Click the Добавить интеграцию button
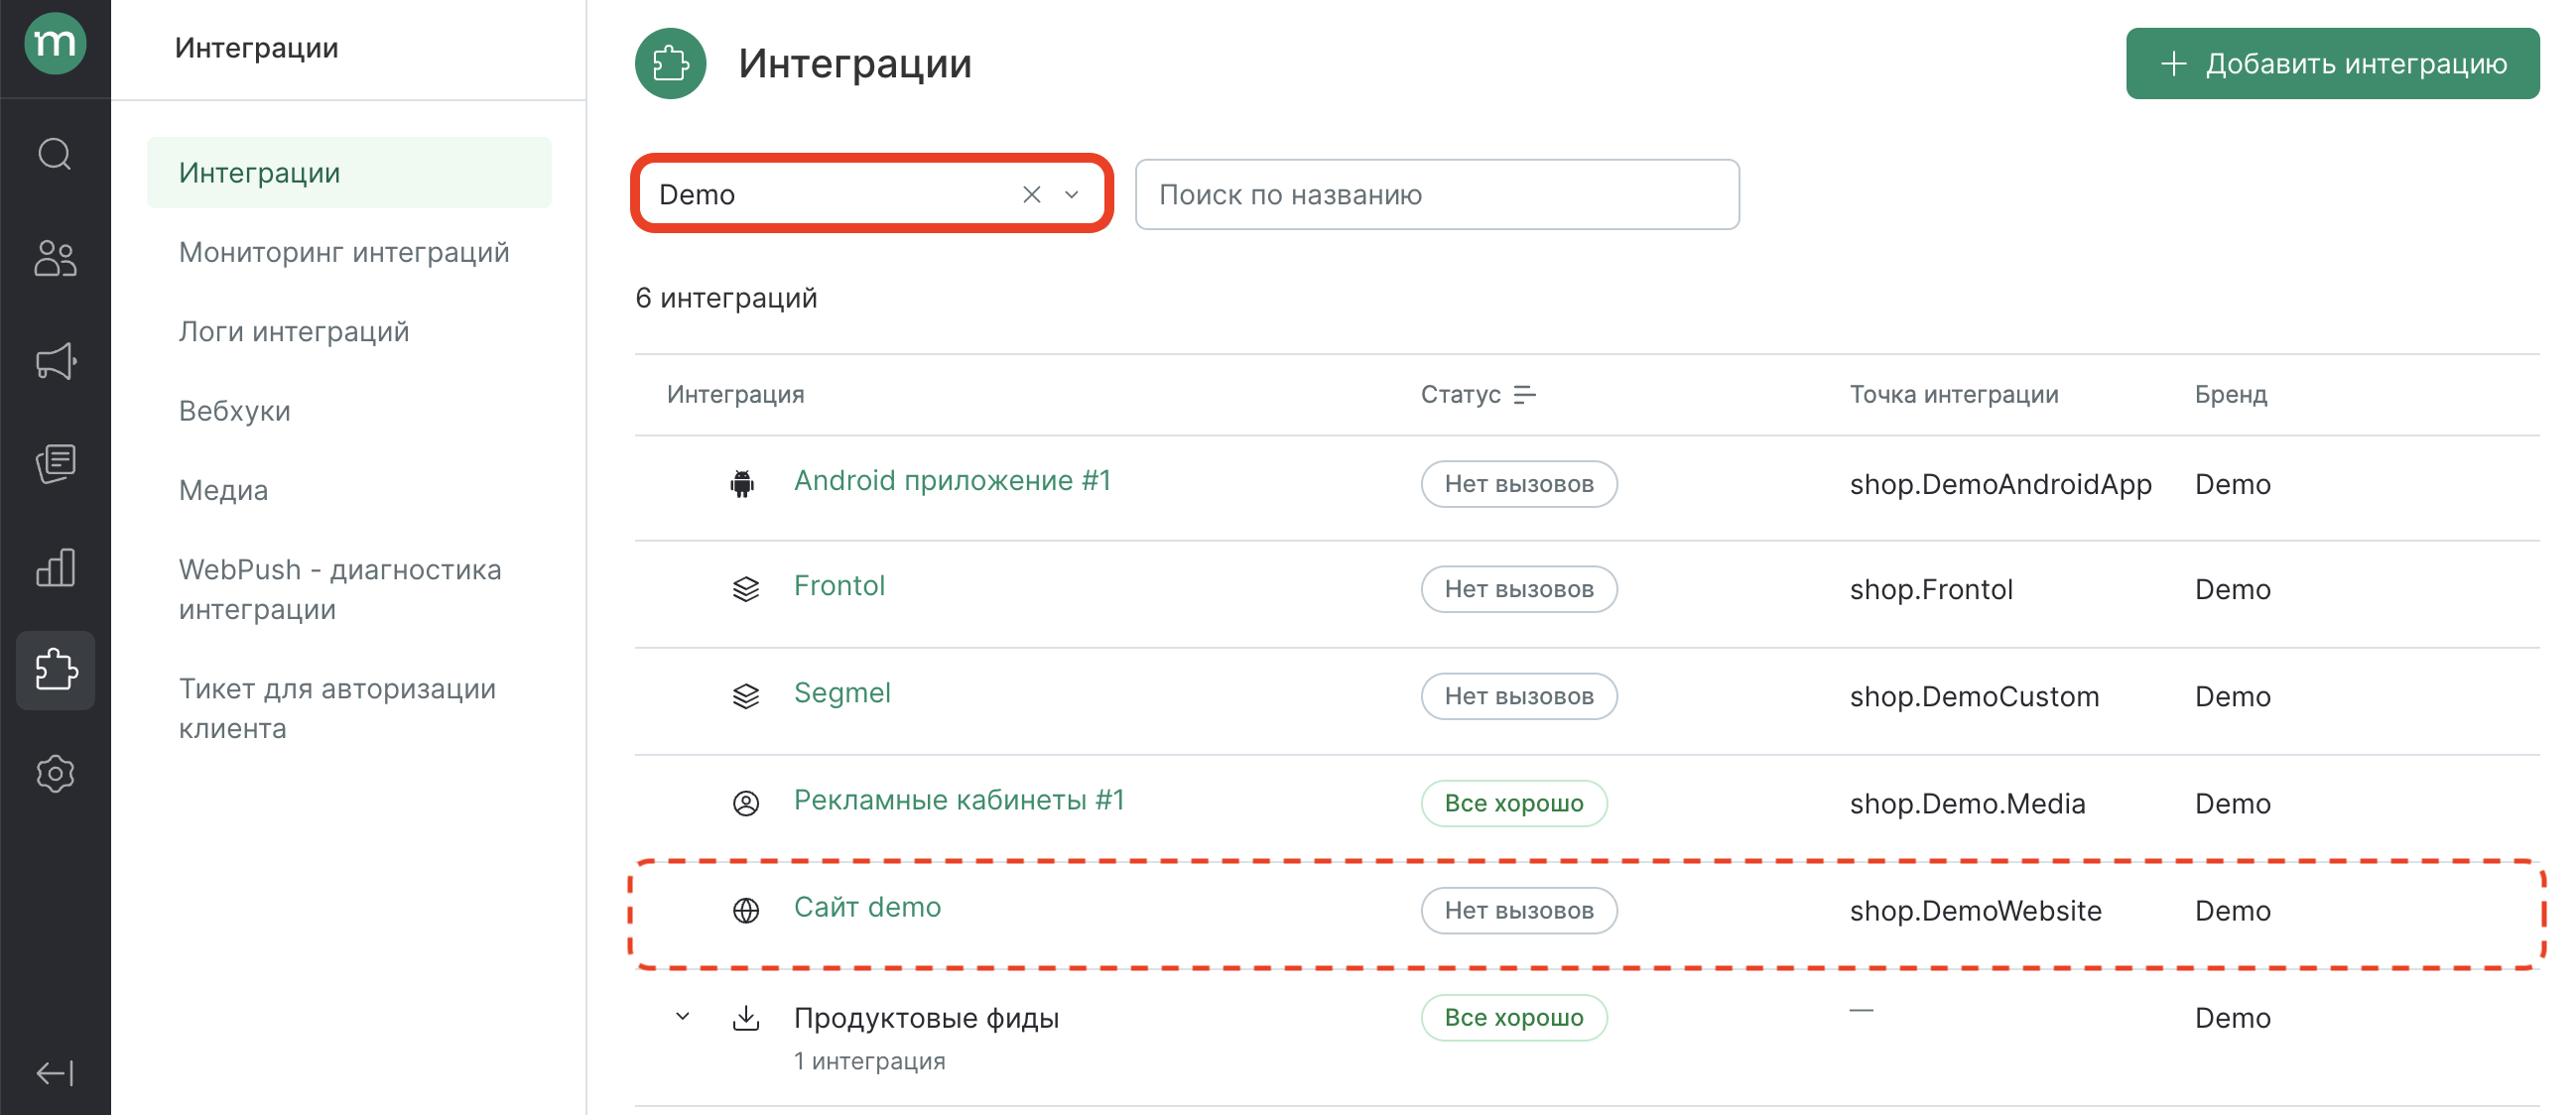The image size is (2576, 1115). coord(2331,63)
